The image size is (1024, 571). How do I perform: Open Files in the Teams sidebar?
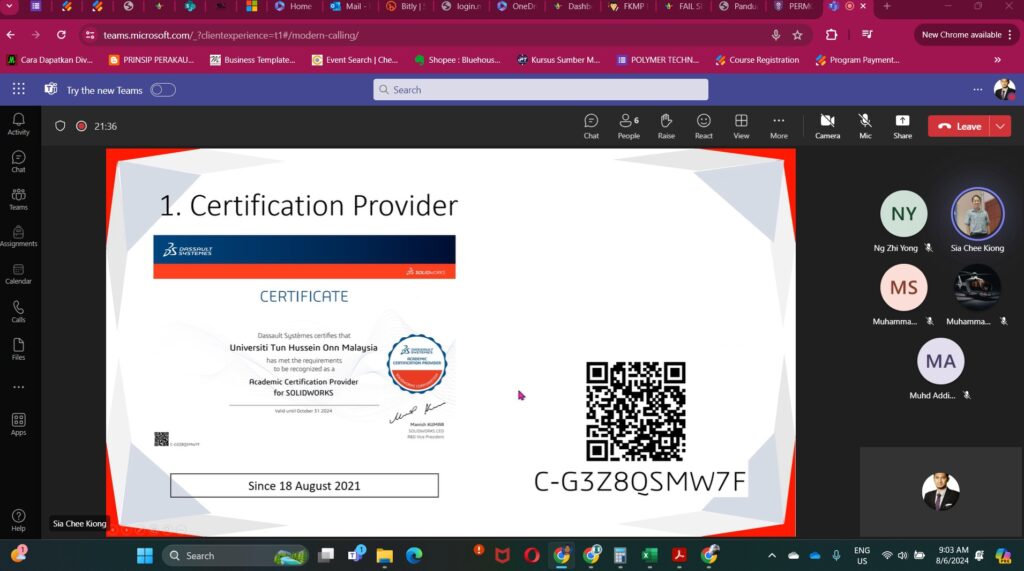click(18, 350)
